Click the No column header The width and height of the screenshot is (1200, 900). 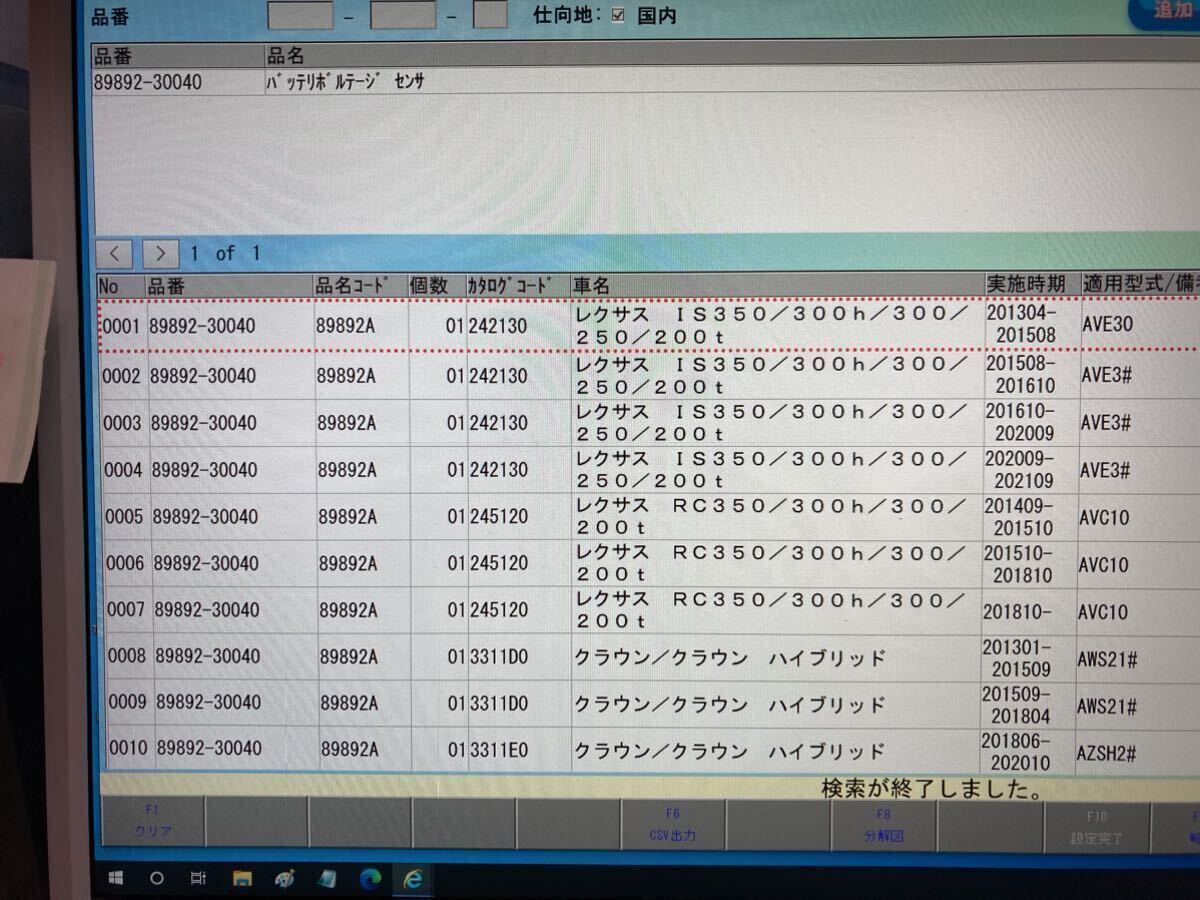click(122, 284)
